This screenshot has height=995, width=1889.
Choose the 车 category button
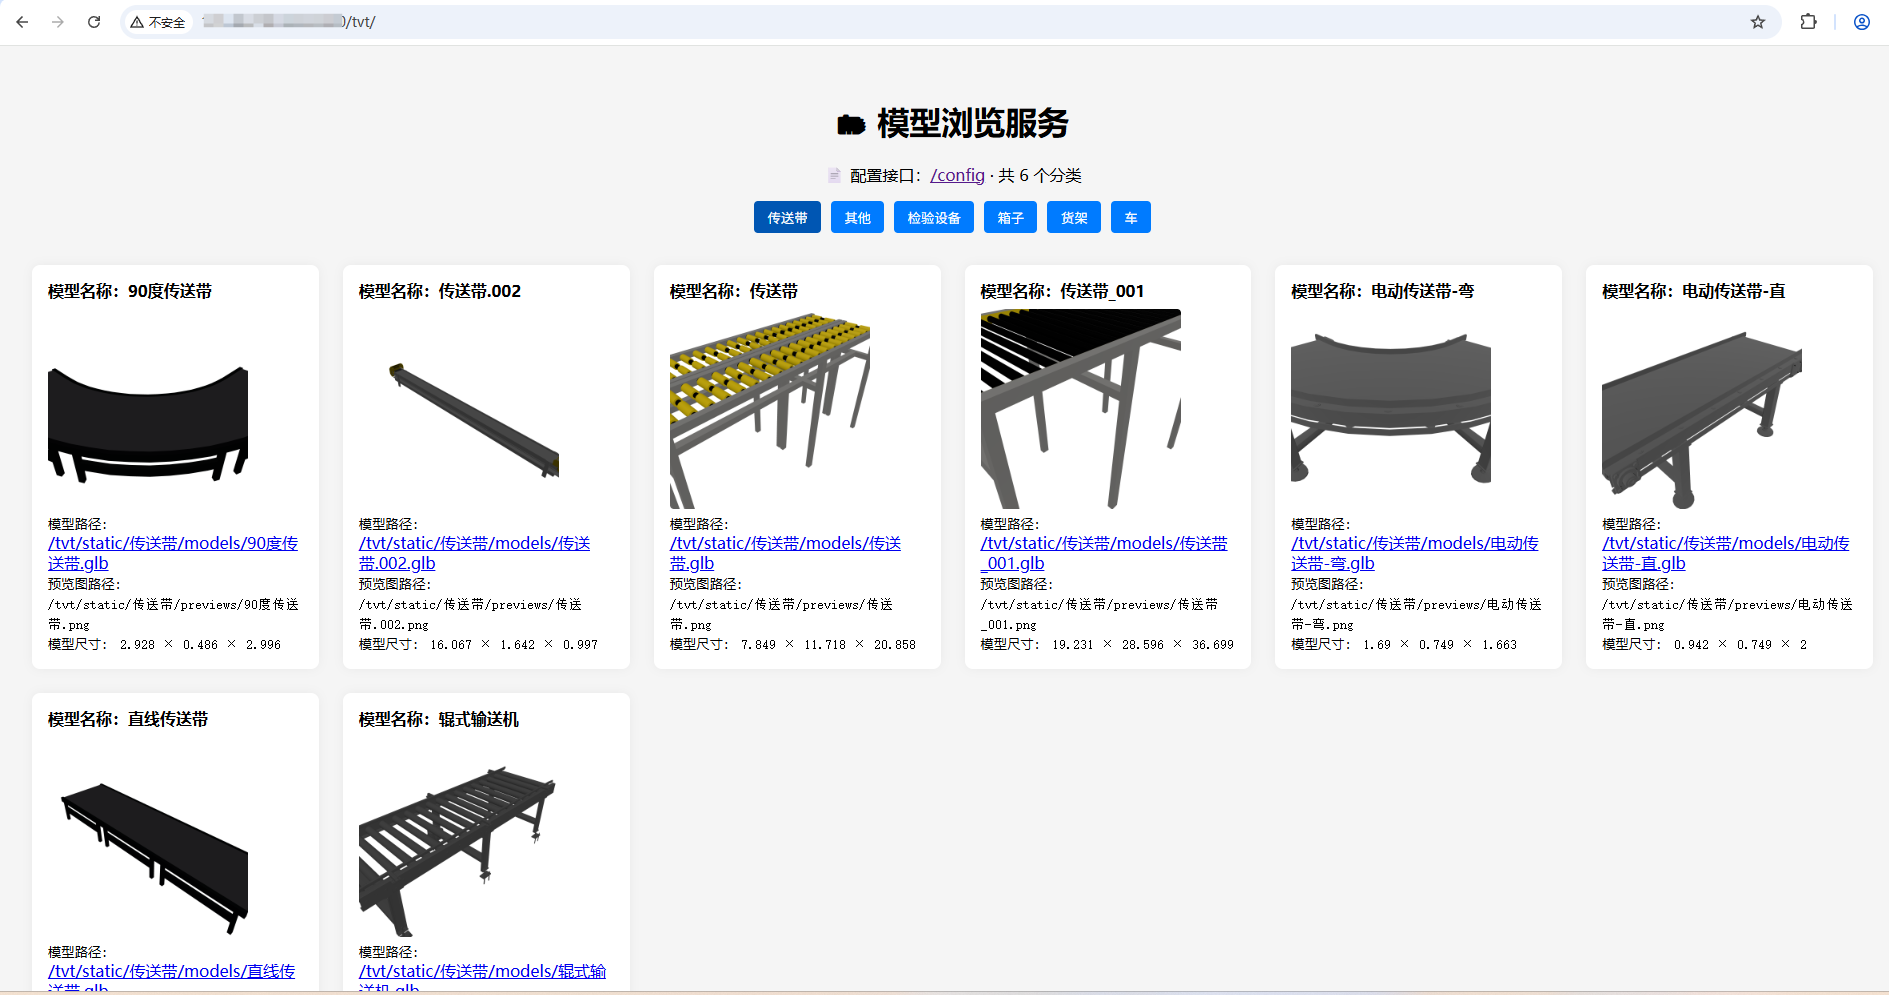click(x=1130, y=218)
